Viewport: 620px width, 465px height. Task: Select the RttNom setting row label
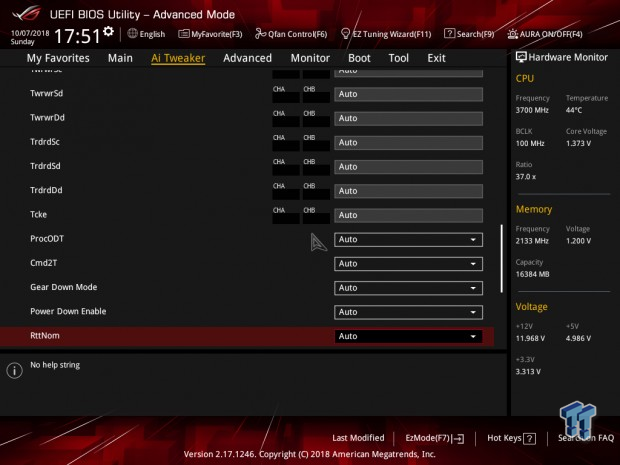point(45,336)
